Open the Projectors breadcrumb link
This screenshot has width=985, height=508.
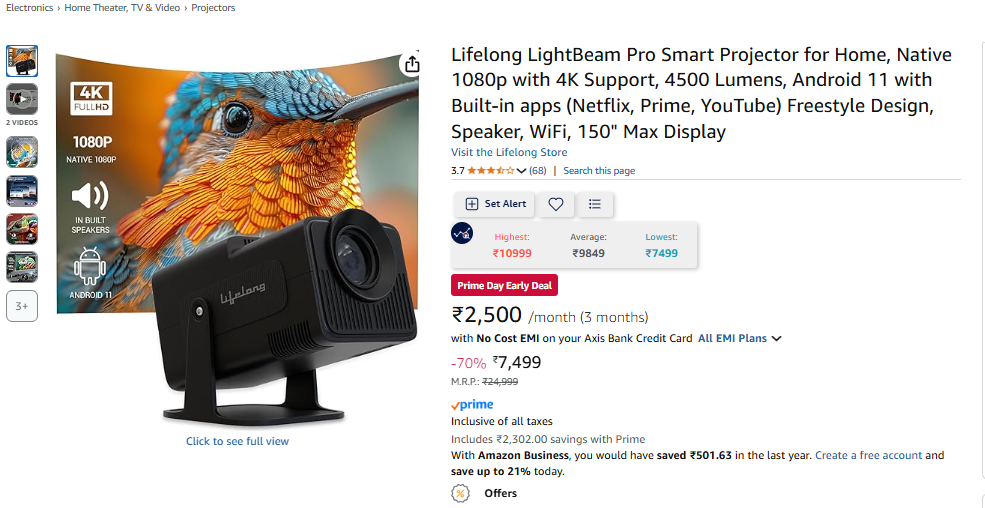click(x=213, y=8)
